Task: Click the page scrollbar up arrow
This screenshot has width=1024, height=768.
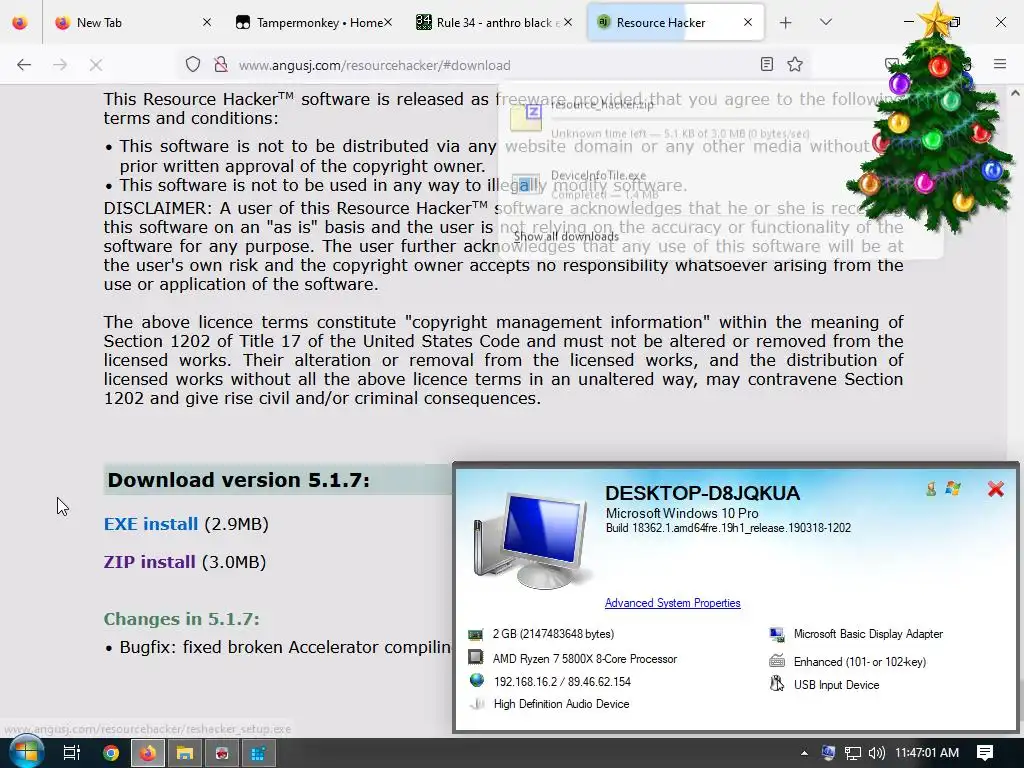Action: (1015, 93)
